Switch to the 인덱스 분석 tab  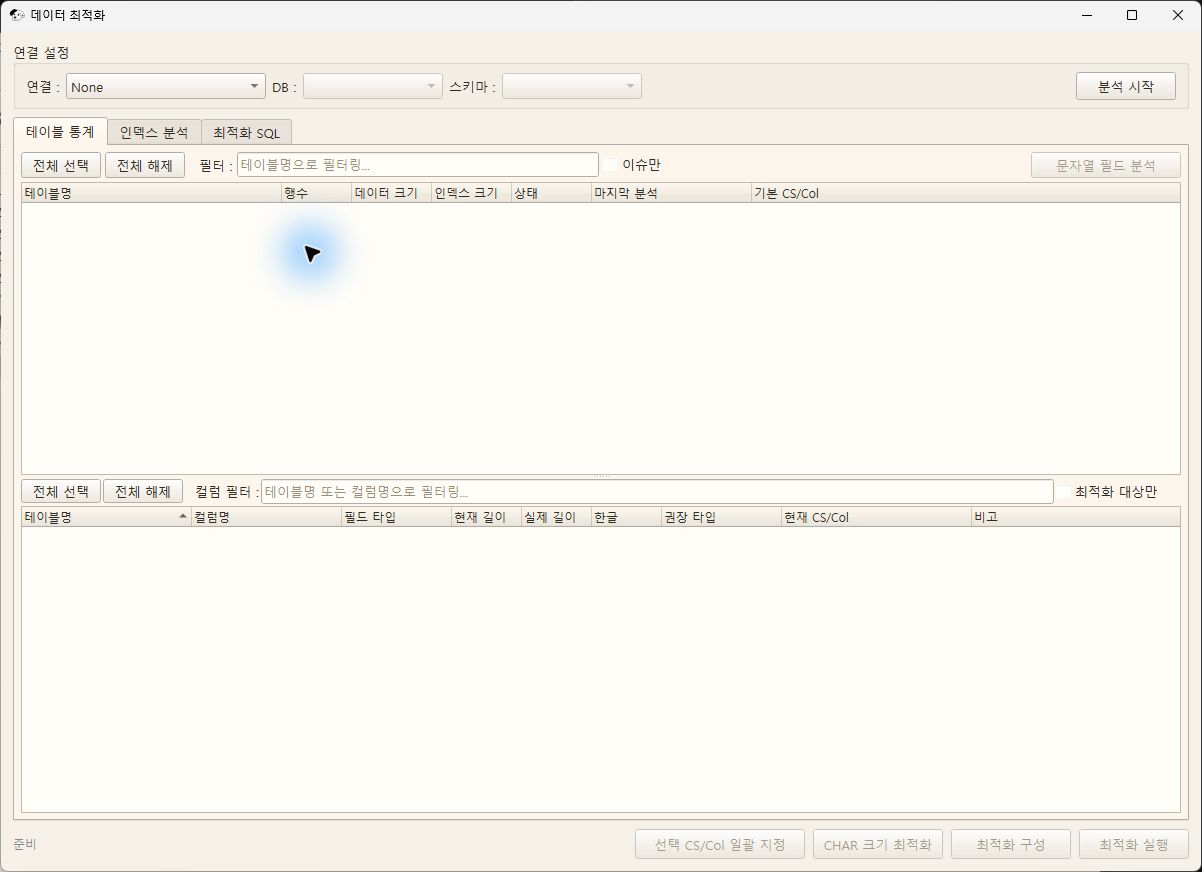point(154,132)
